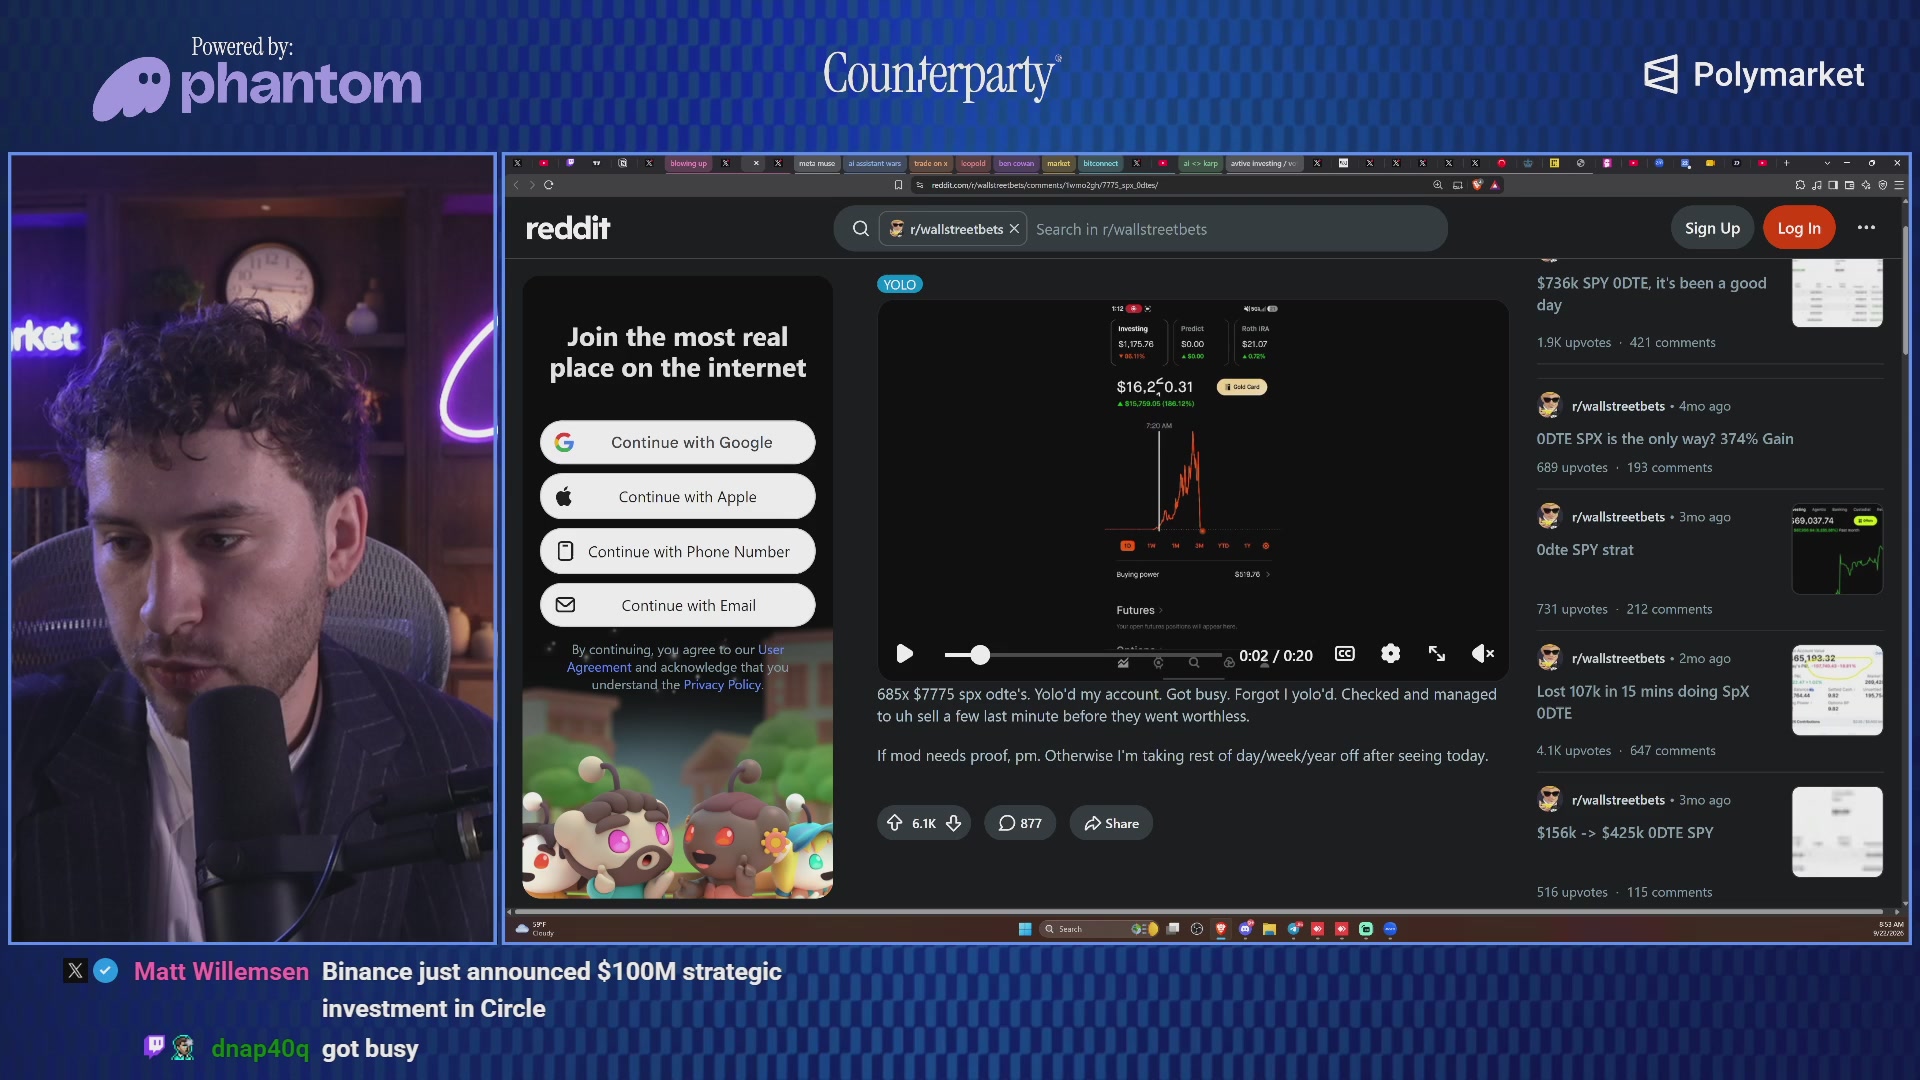This screenshot has width=1920, height=1080.
Task: Switch to the 'meta muse' browser tab
Action: point(817,163)
